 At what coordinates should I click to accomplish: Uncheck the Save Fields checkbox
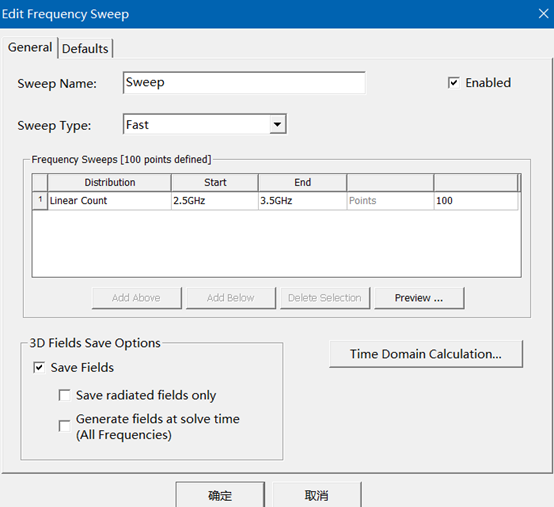39,367
